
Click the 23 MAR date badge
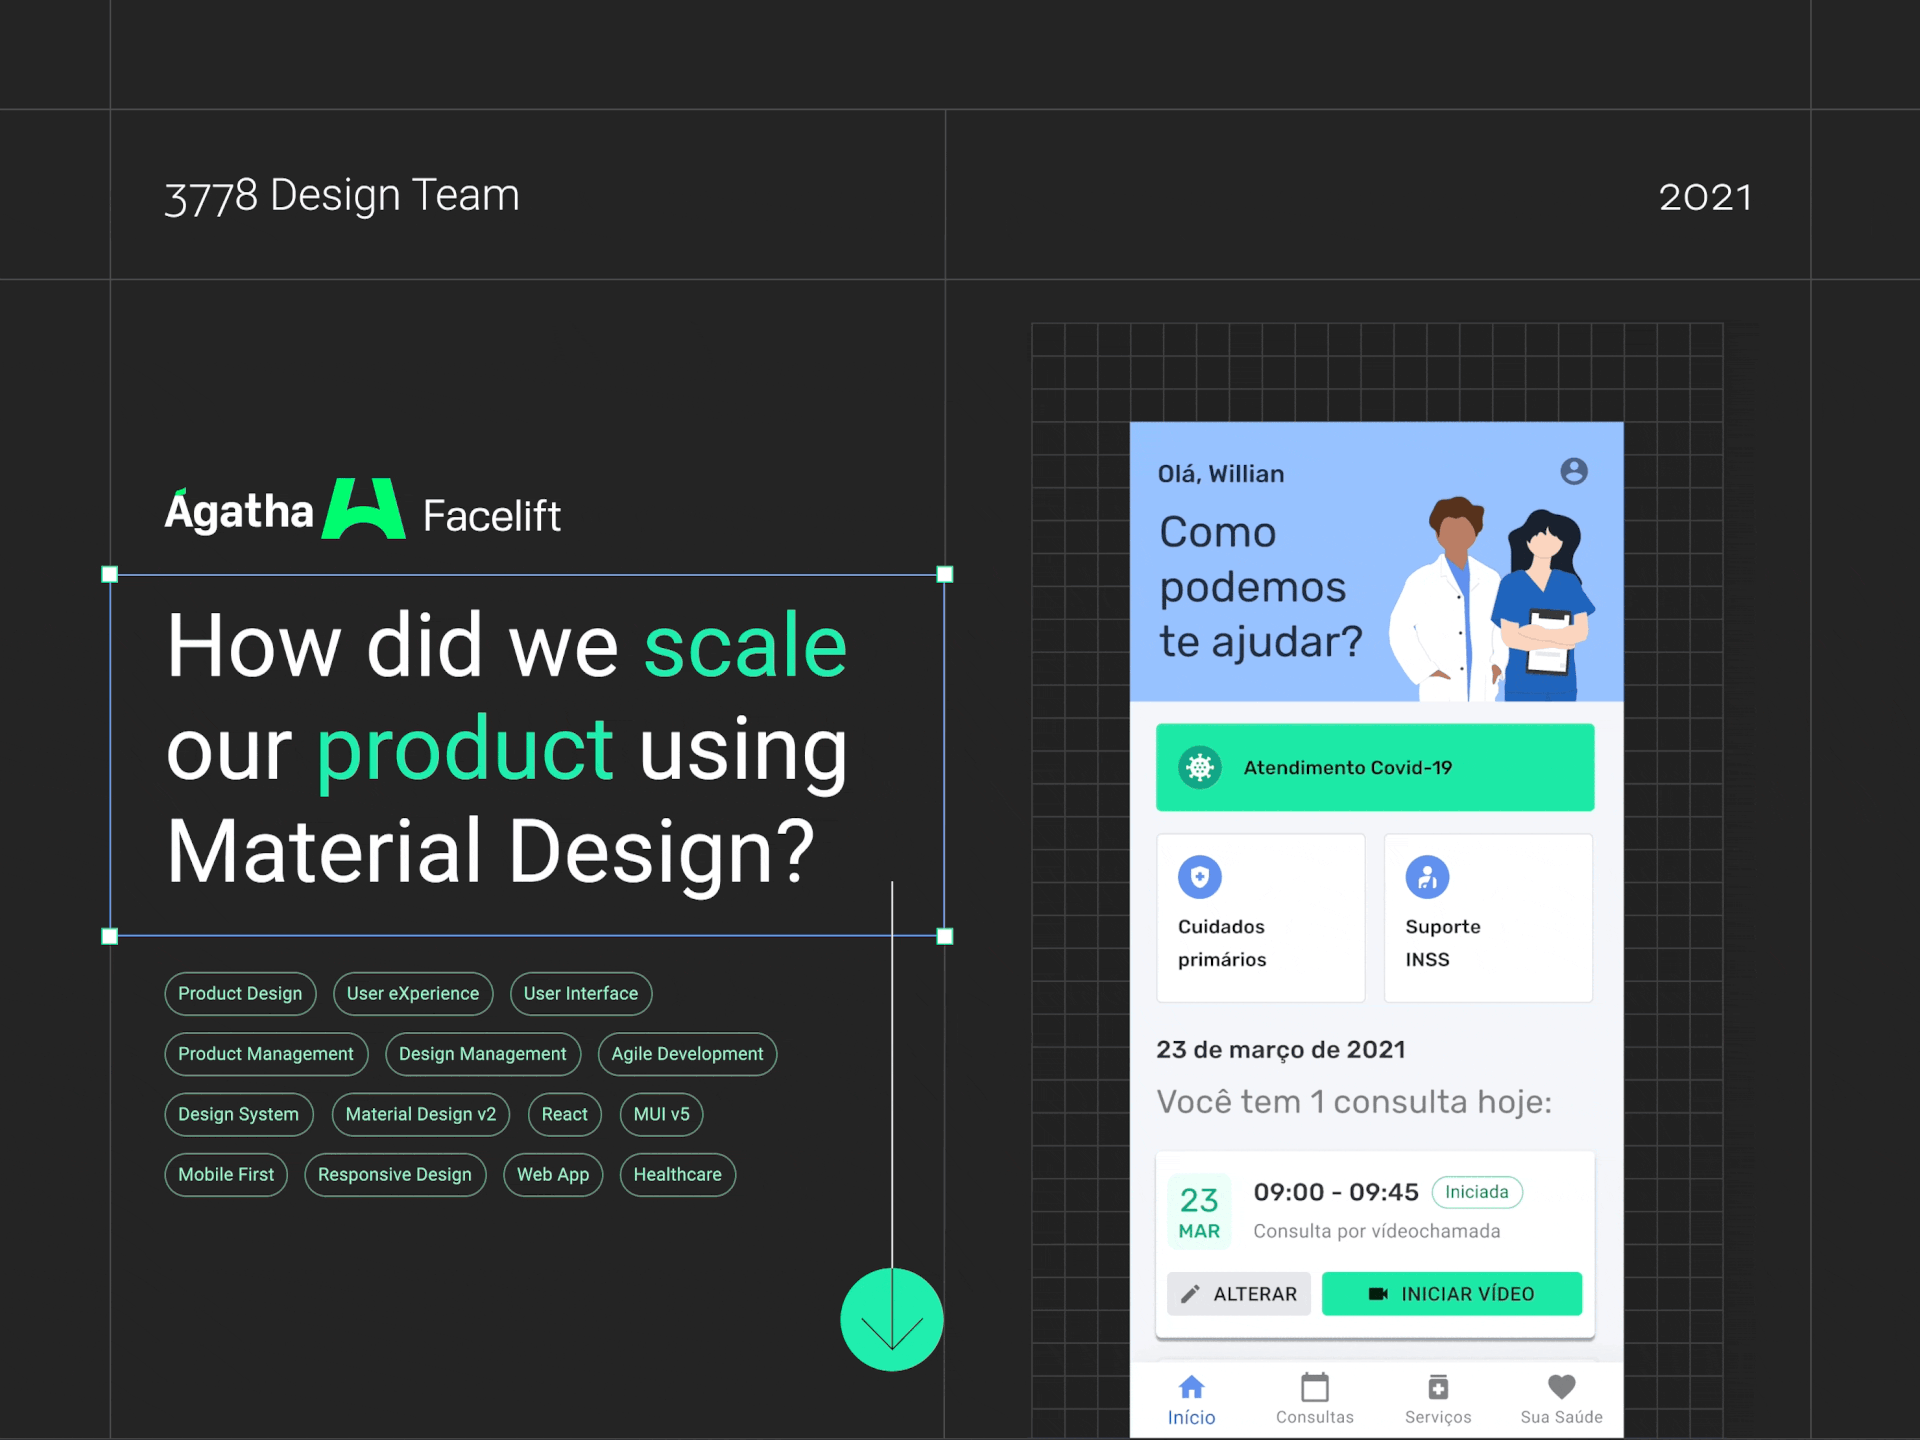(1199, 1213)
